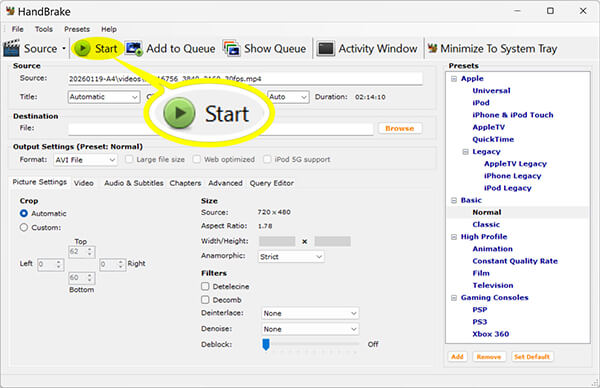Select Automatic crop radio button
The height and width of the screenshot is (388, 600).
tap(24, 213)
